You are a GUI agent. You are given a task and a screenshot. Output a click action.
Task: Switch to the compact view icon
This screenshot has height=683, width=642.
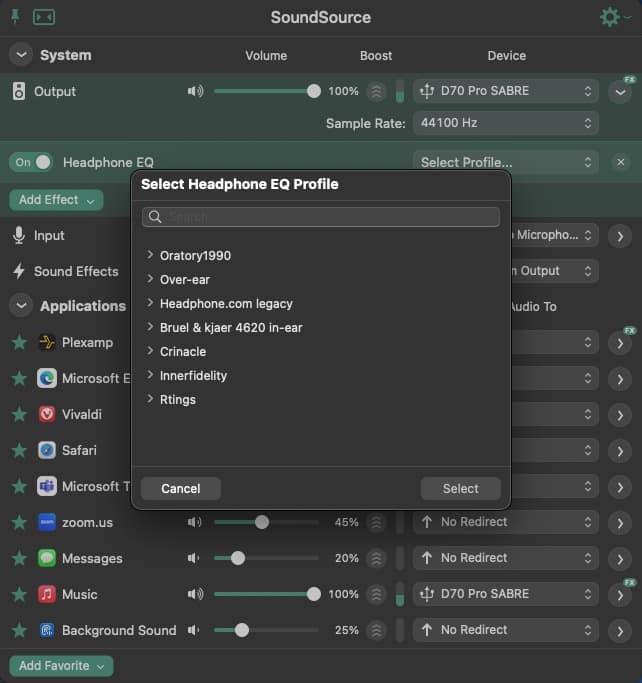tap(44, 17)
